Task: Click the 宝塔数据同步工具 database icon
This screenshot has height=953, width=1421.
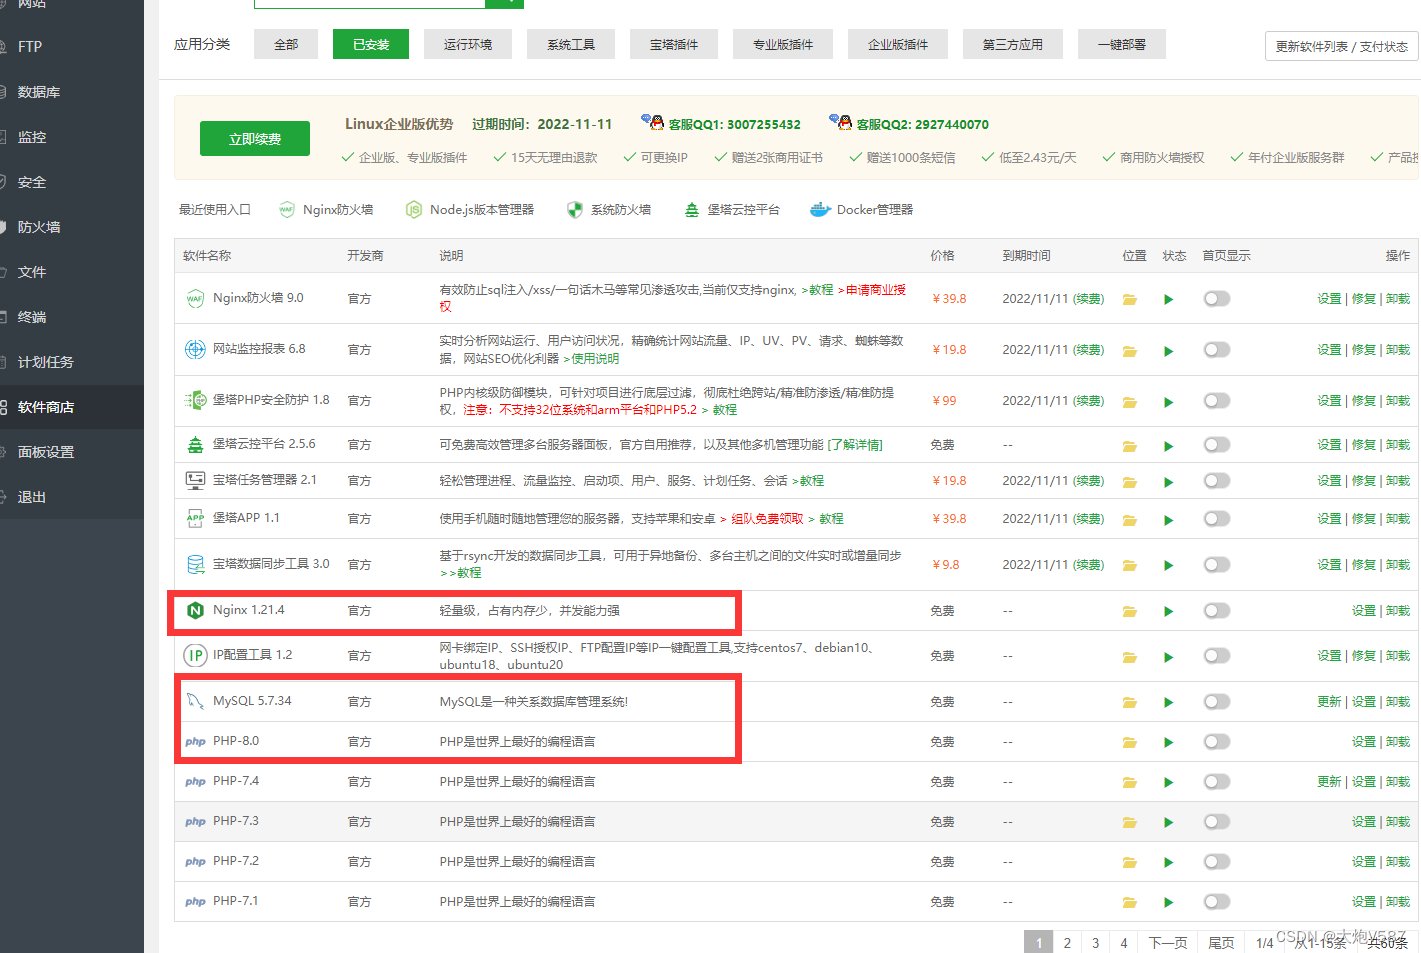Action: (196, 564)
